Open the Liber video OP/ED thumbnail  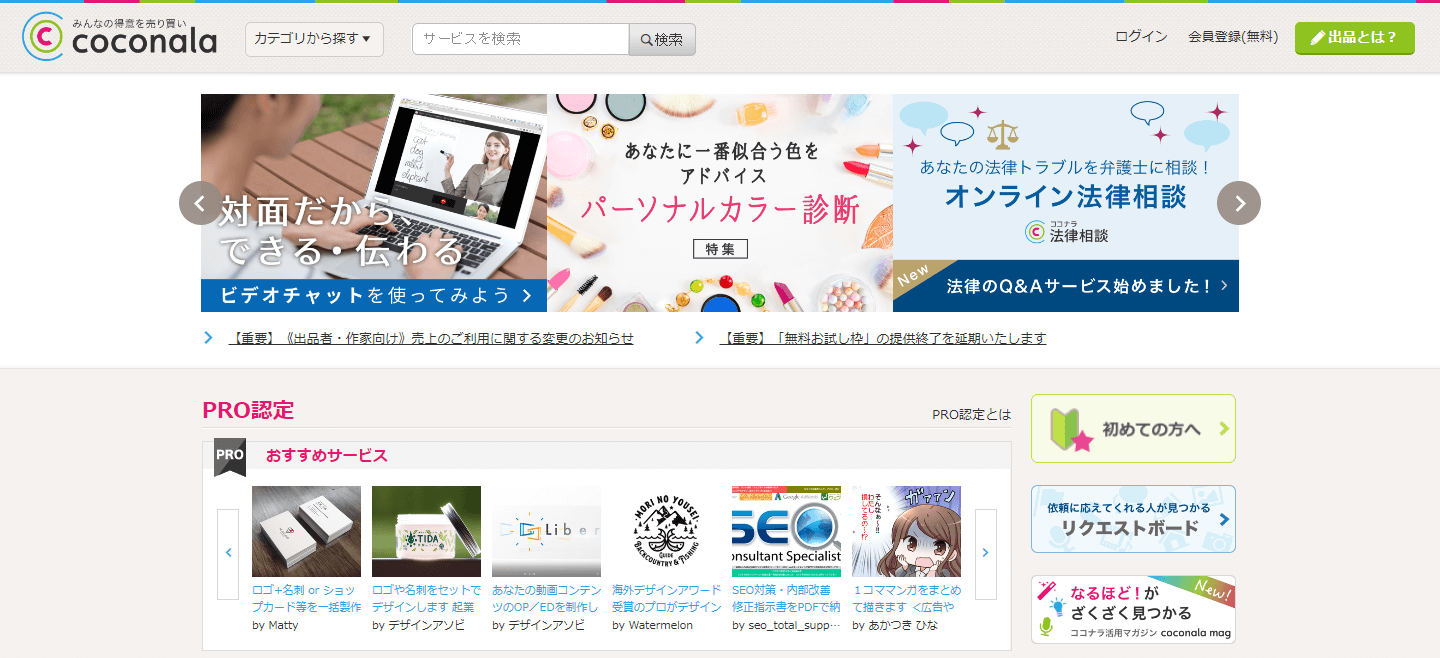pos(546,531)
